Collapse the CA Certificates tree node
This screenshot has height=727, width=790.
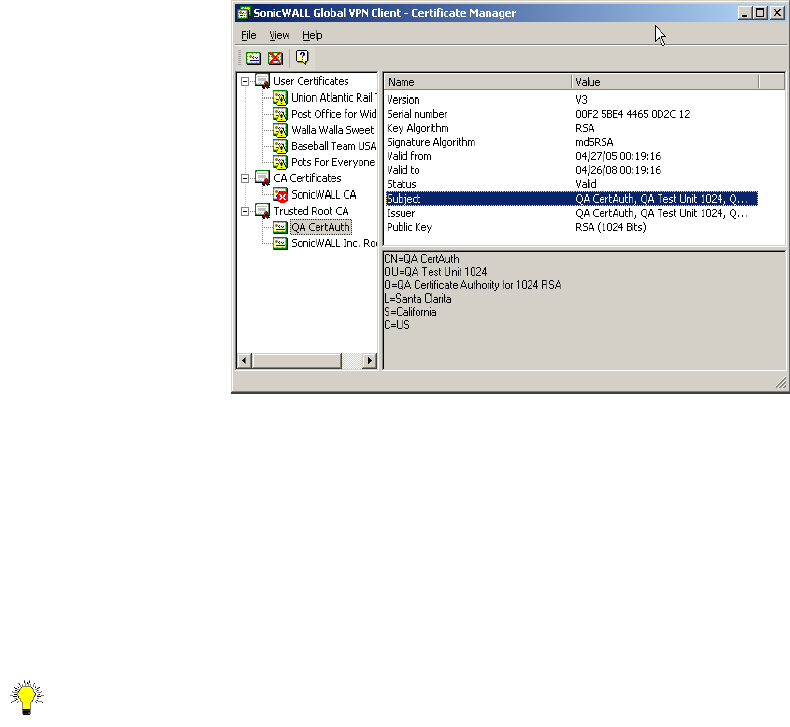[x=245, y=178]
